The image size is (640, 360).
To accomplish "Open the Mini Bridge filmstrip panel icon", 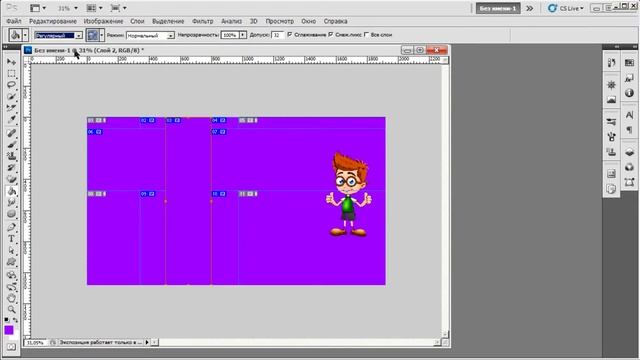I will 629,63.
